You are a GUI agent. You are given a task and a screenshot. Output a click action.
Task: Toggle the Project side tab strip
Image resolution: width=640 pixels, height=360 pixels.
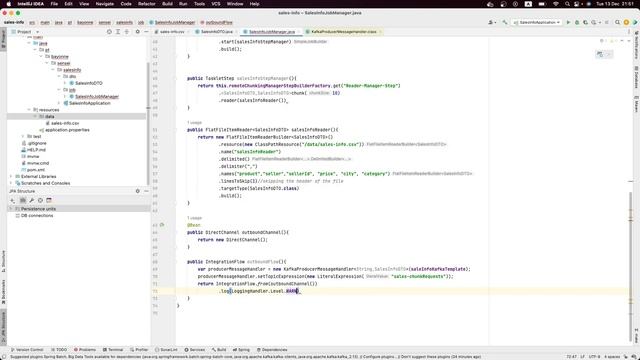pyautogui.click(x=4, y=40)
